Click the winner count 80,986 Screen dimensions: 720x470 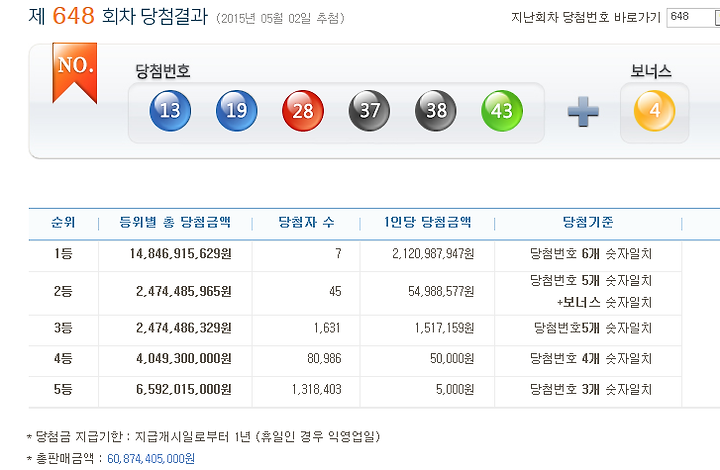tap(324, 358)
